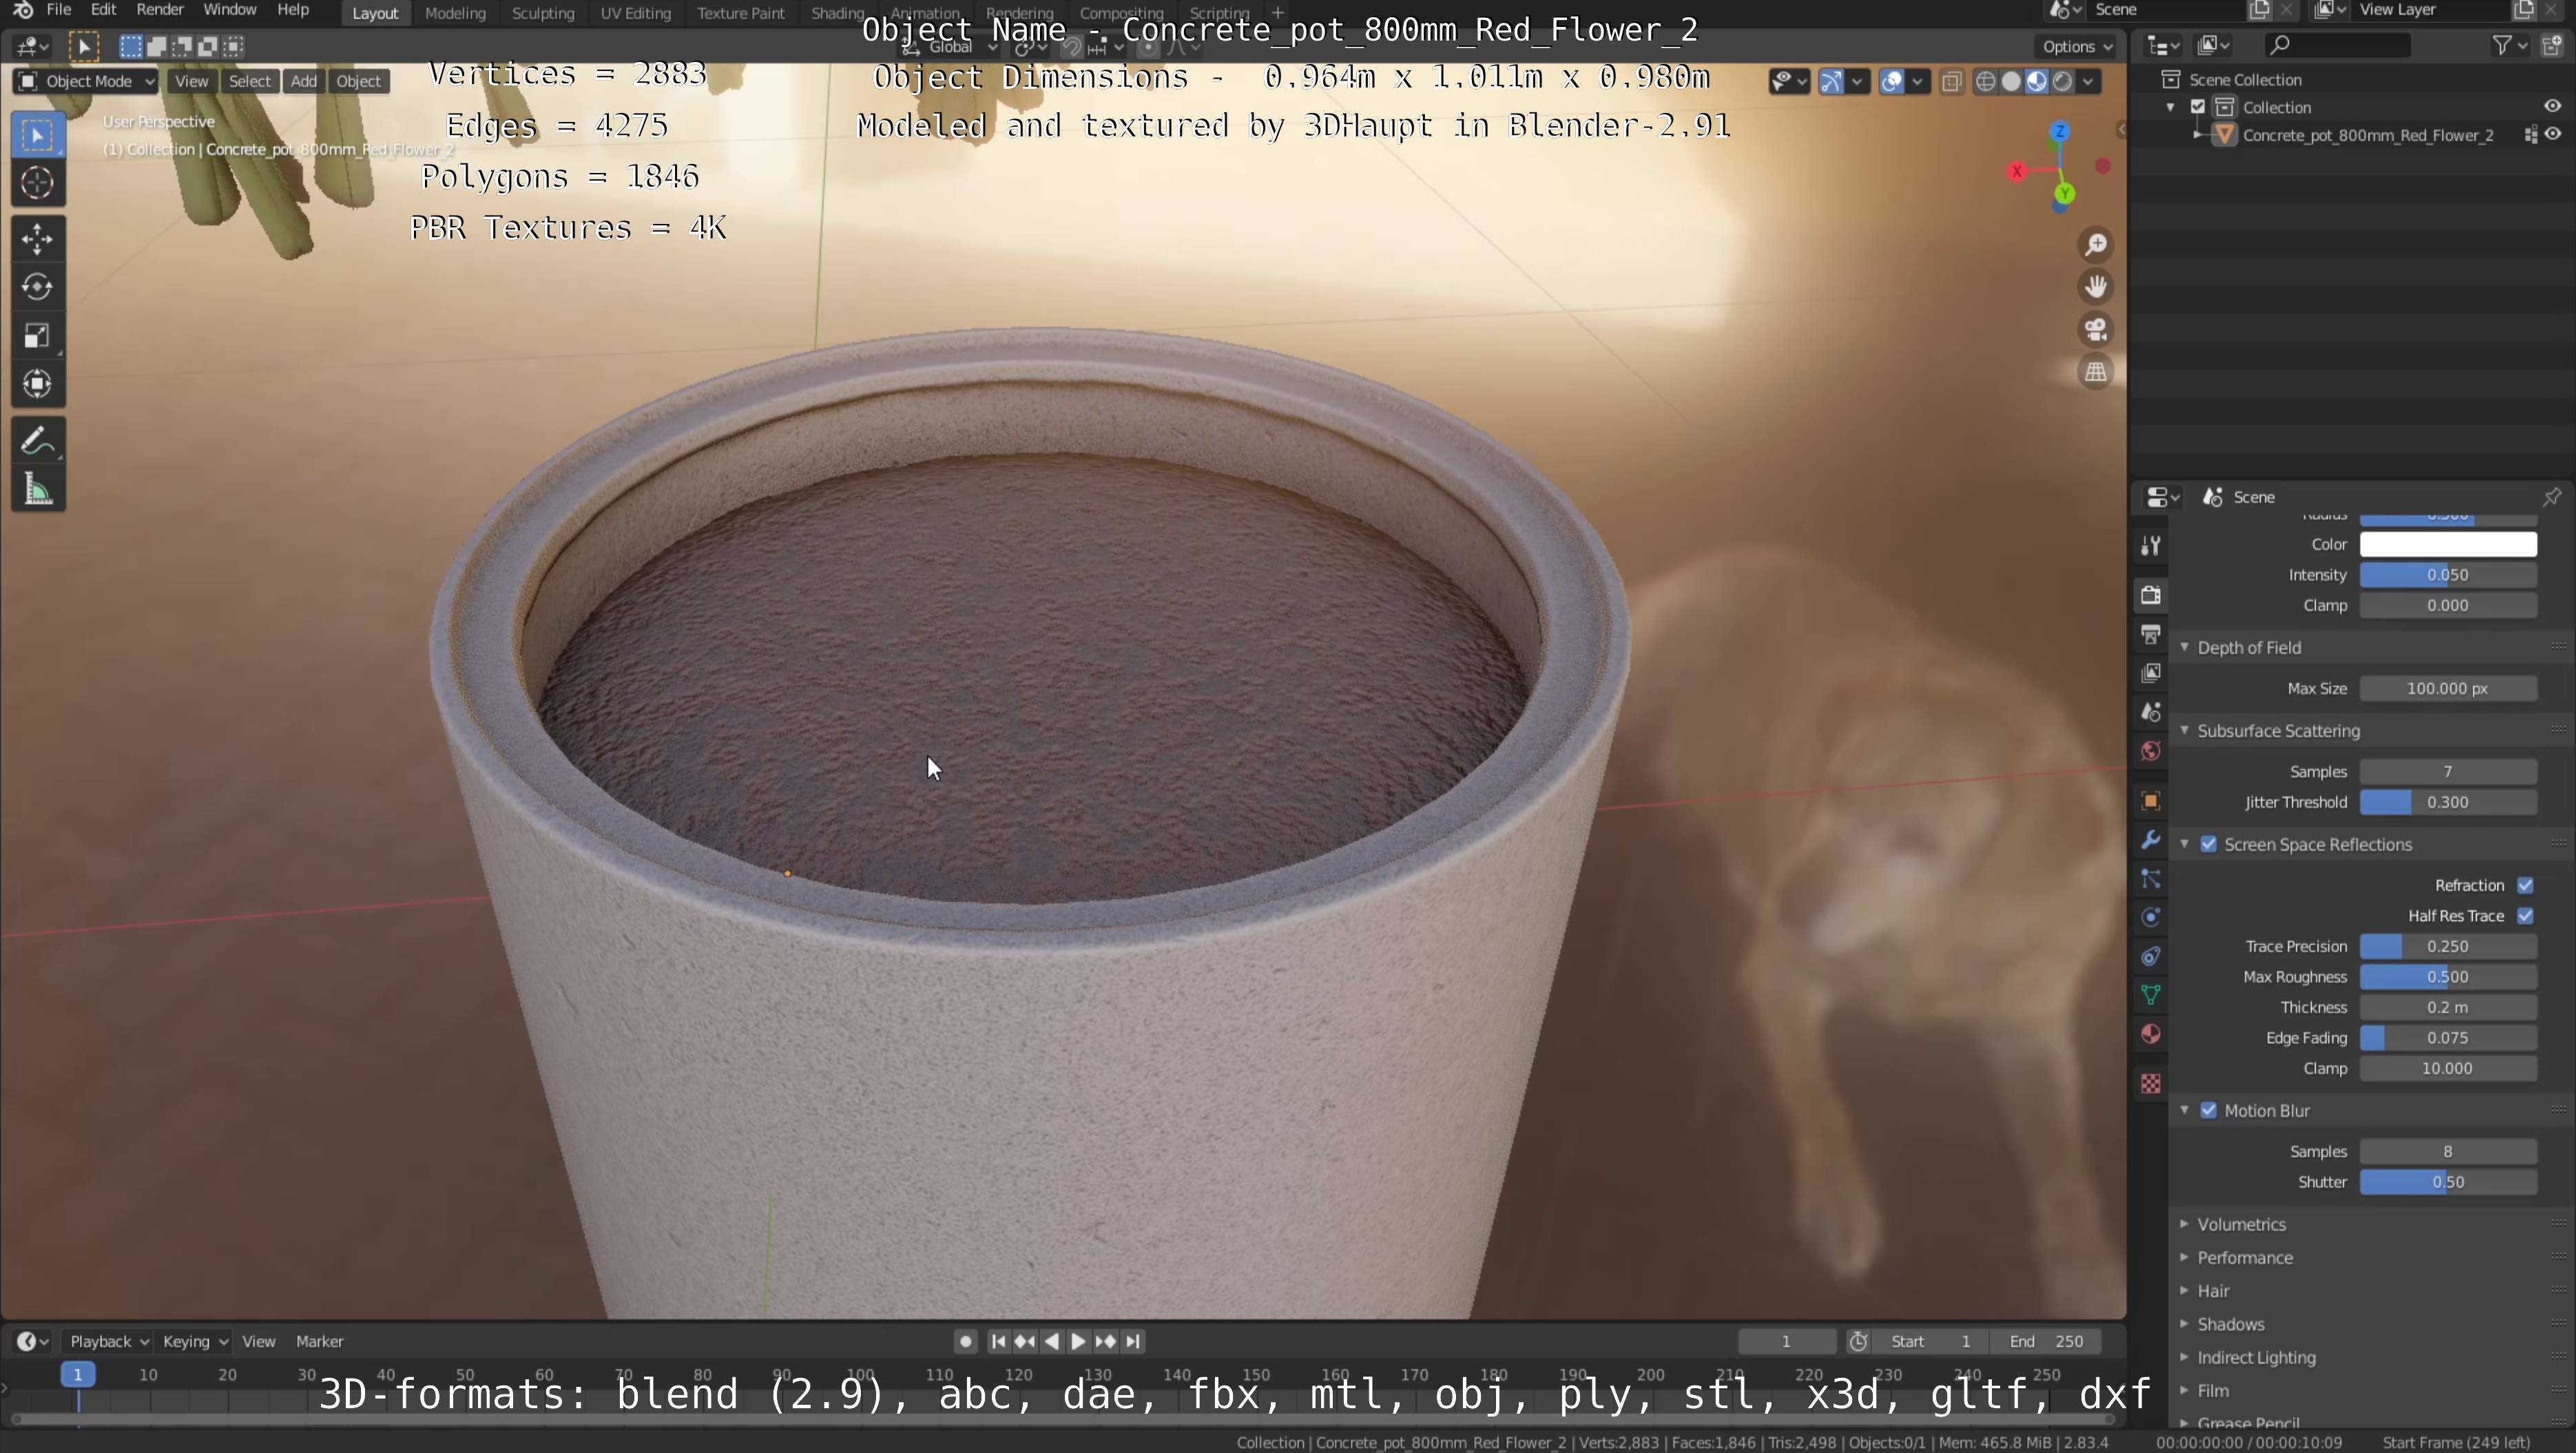
Task: Select the Rotate tool
Action: [x=38, y=287]
